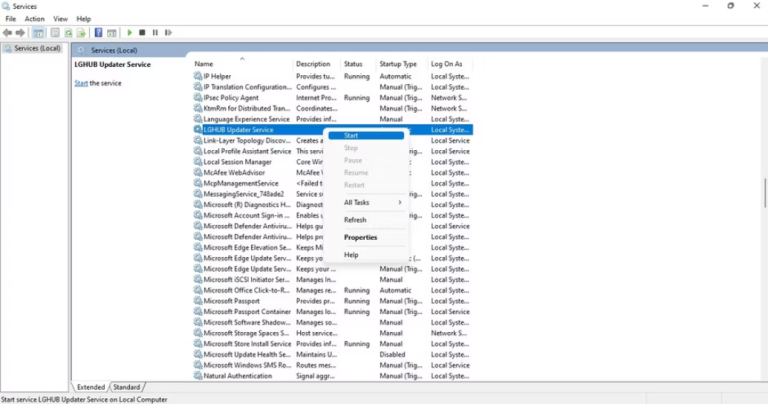768x404 pixels.
Task: Click the Export List toolbar icon
Action: [80, 32]
